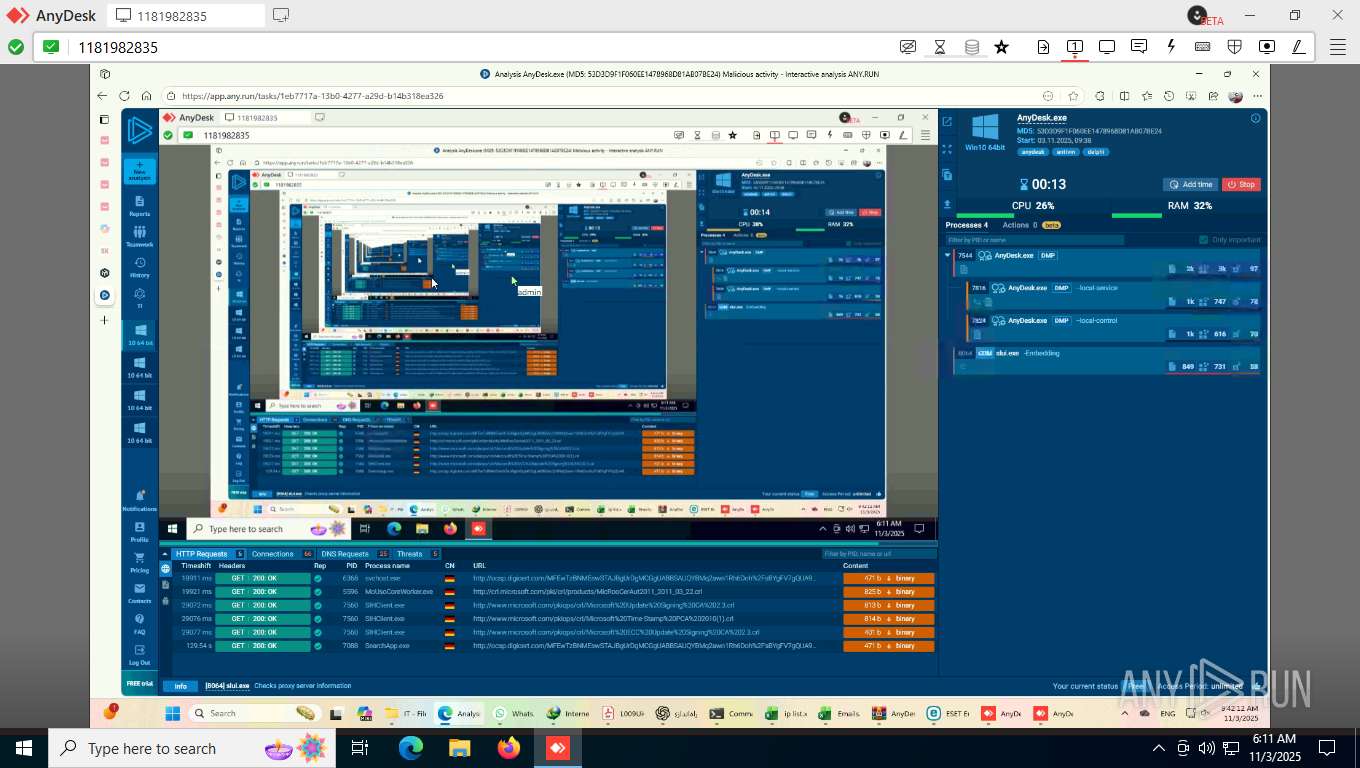Show hidden icons chevron in outer system tray

[1158, 748]
